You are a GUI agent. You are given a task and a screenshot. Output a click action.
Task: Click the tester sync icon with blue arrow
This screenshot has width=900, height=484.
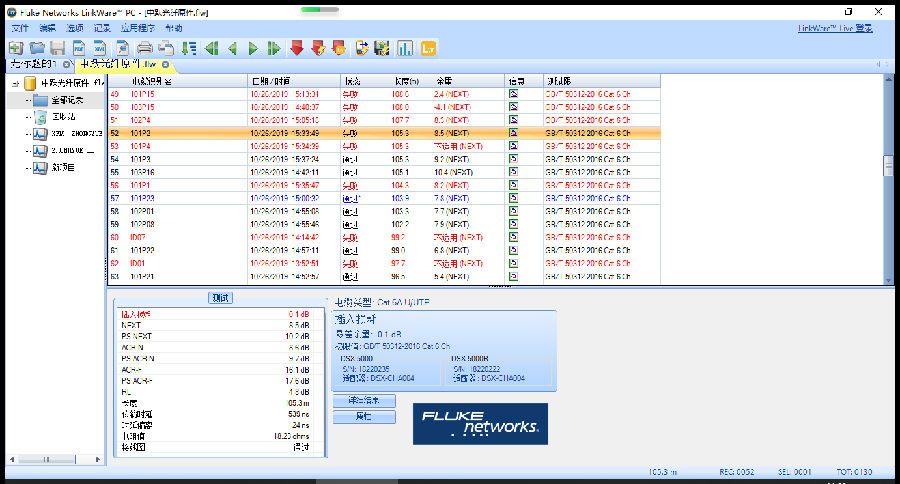point(362,49)
